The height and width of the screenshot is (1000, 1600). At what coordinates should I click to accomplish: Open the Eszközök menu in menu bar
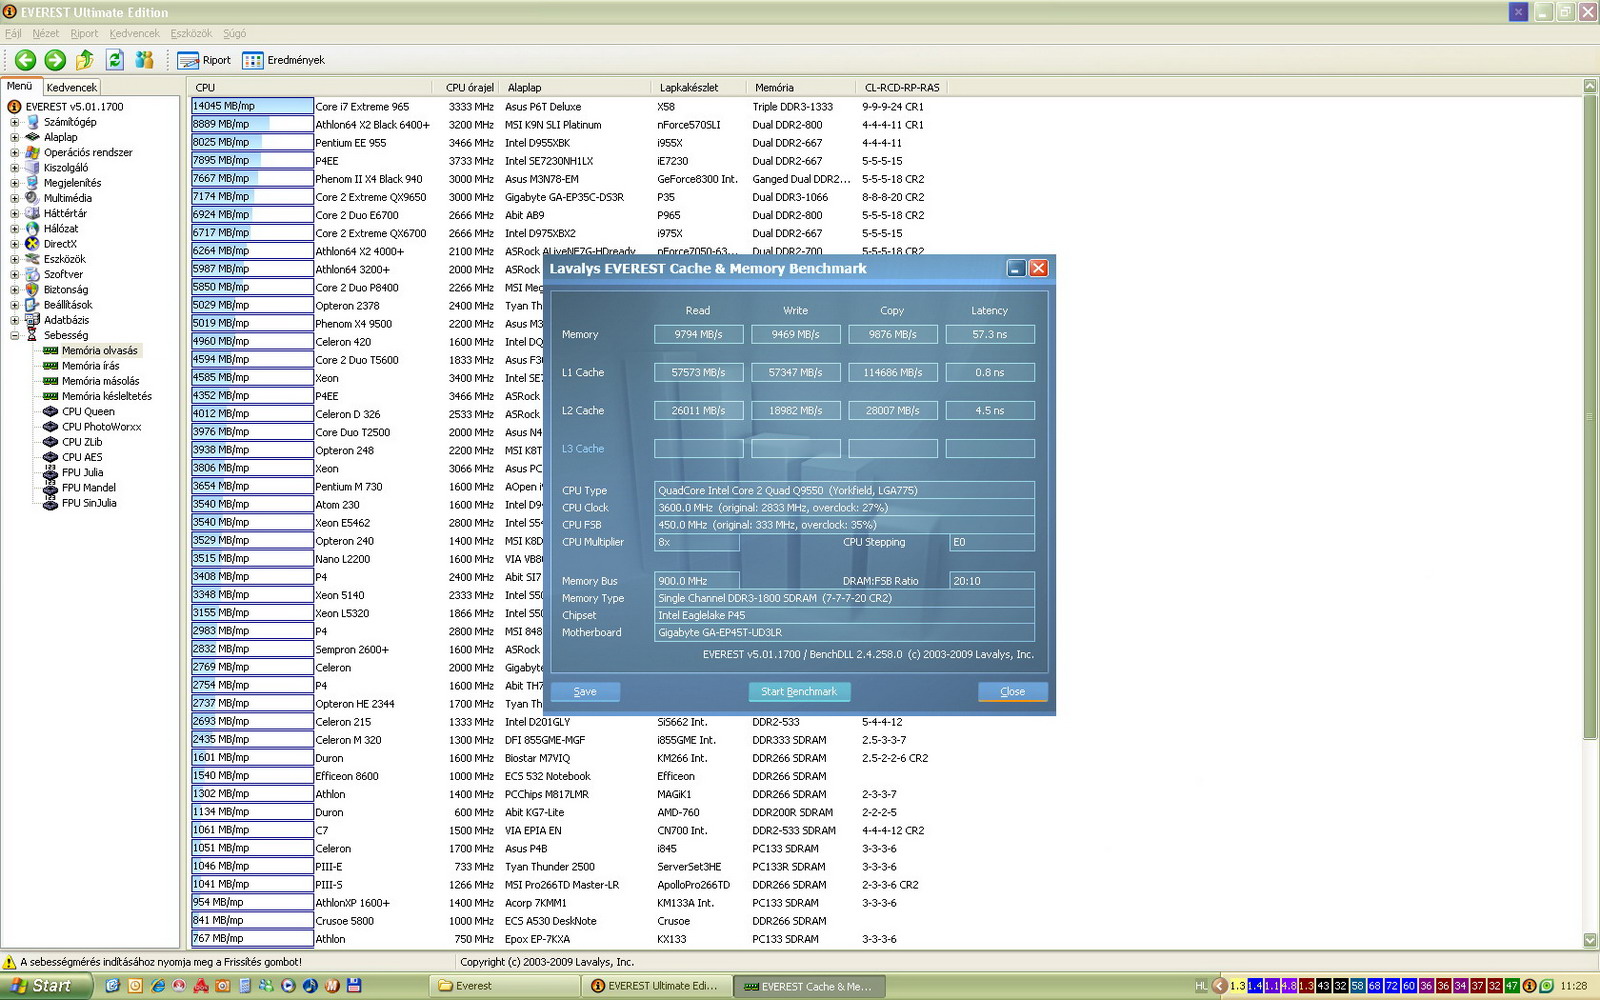pos(191,33)
